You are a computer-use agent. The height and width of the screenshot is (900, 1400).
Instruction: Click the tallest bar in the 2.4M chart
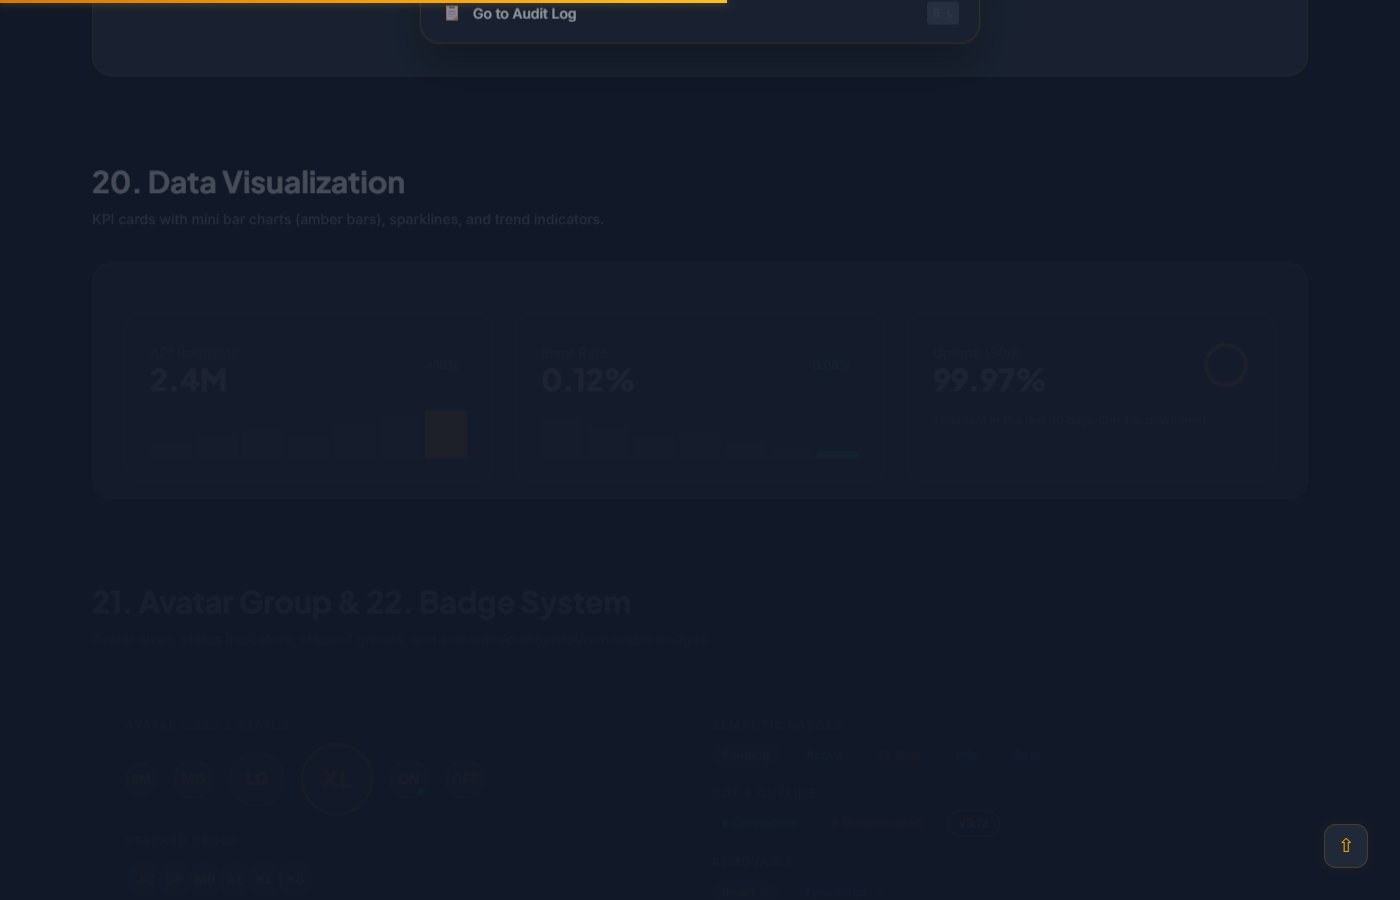coord(446,434)
